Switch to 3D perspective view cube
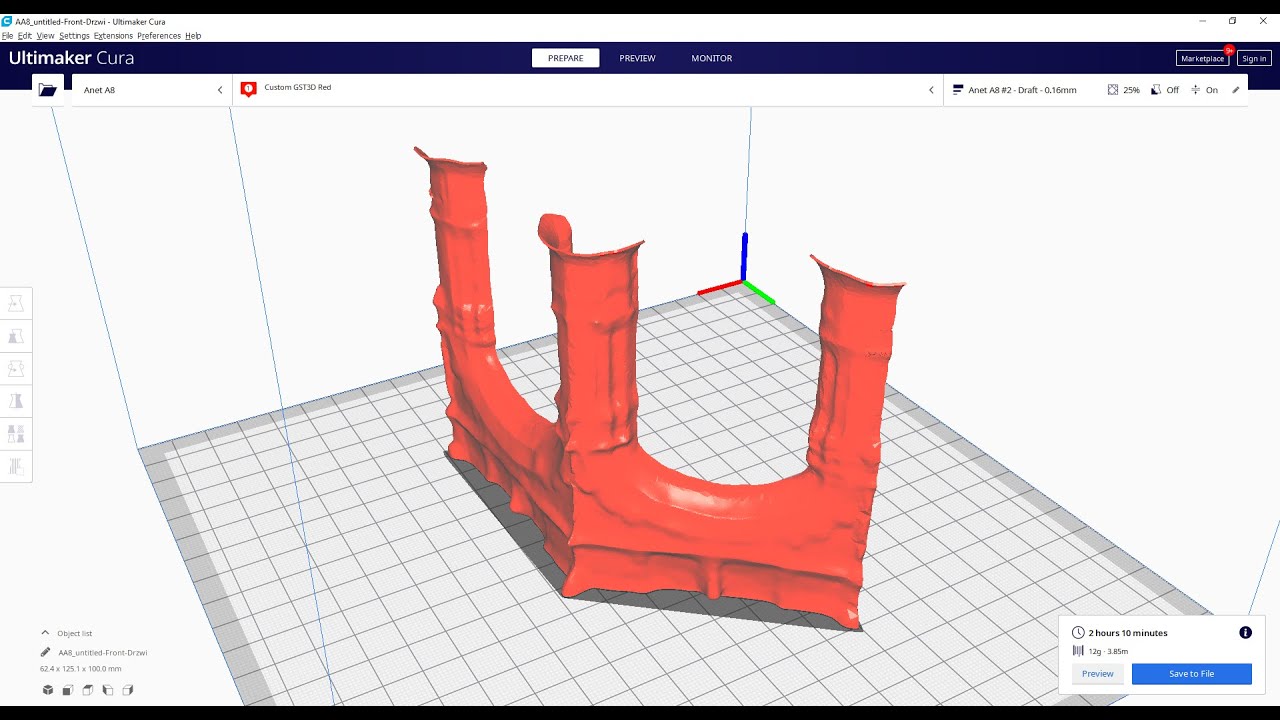Image resolution: width=1280 pixels, height=720 pixels. pos(47,690)
